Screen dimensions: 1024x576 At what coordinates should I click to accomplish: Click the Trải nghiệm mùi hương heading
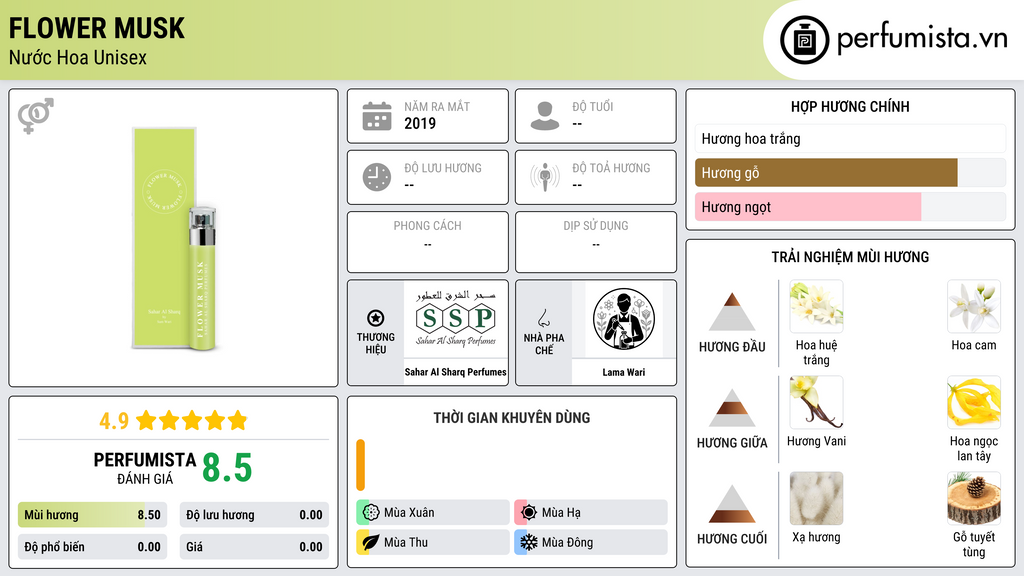pos(850,257)
